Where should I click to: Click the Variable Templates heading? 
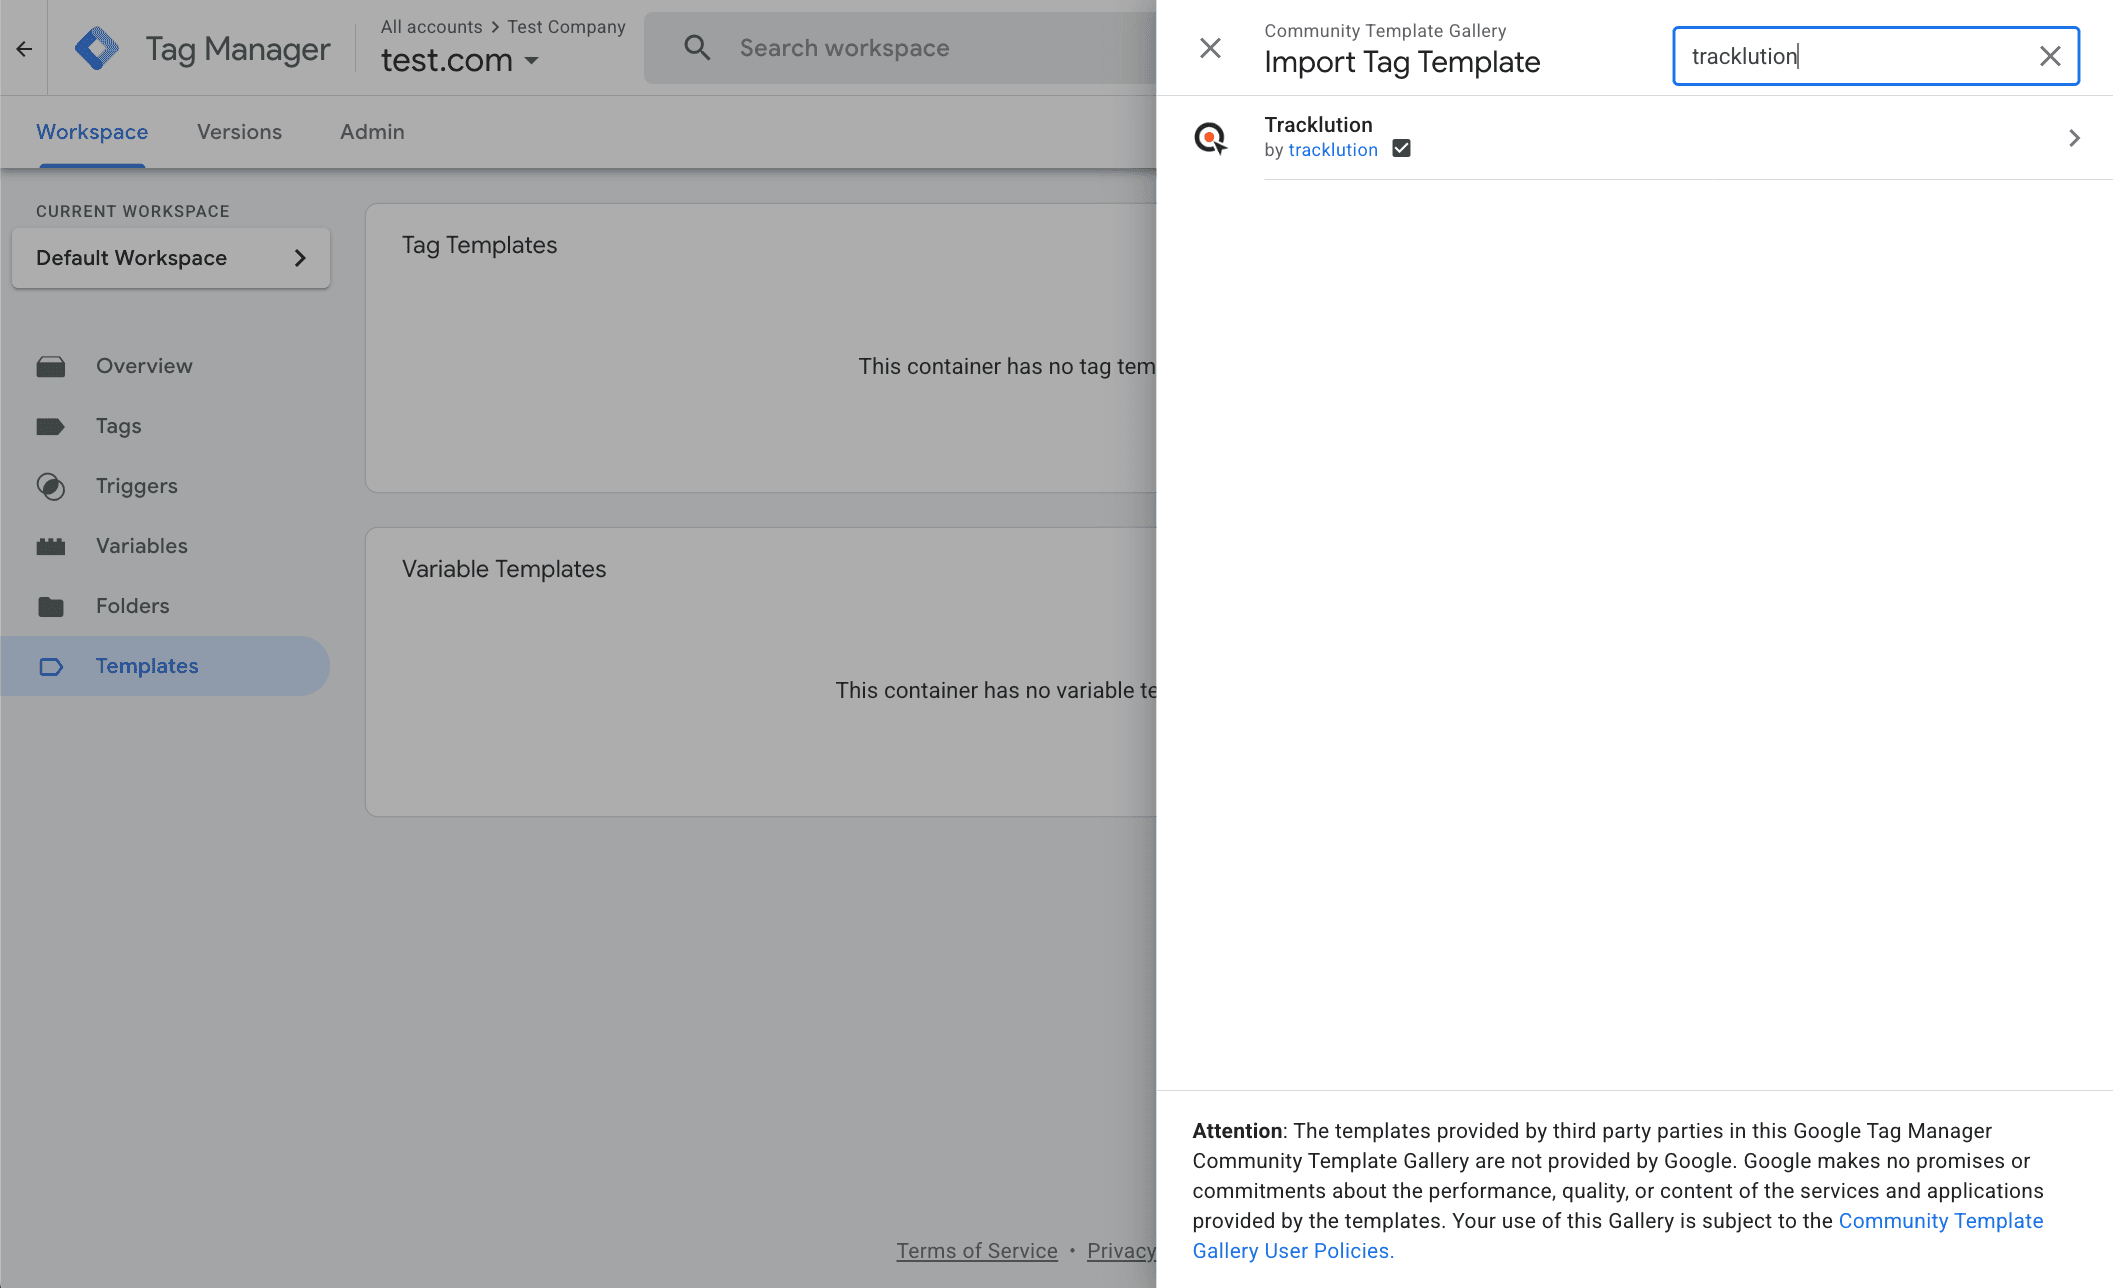pos(504,569)
